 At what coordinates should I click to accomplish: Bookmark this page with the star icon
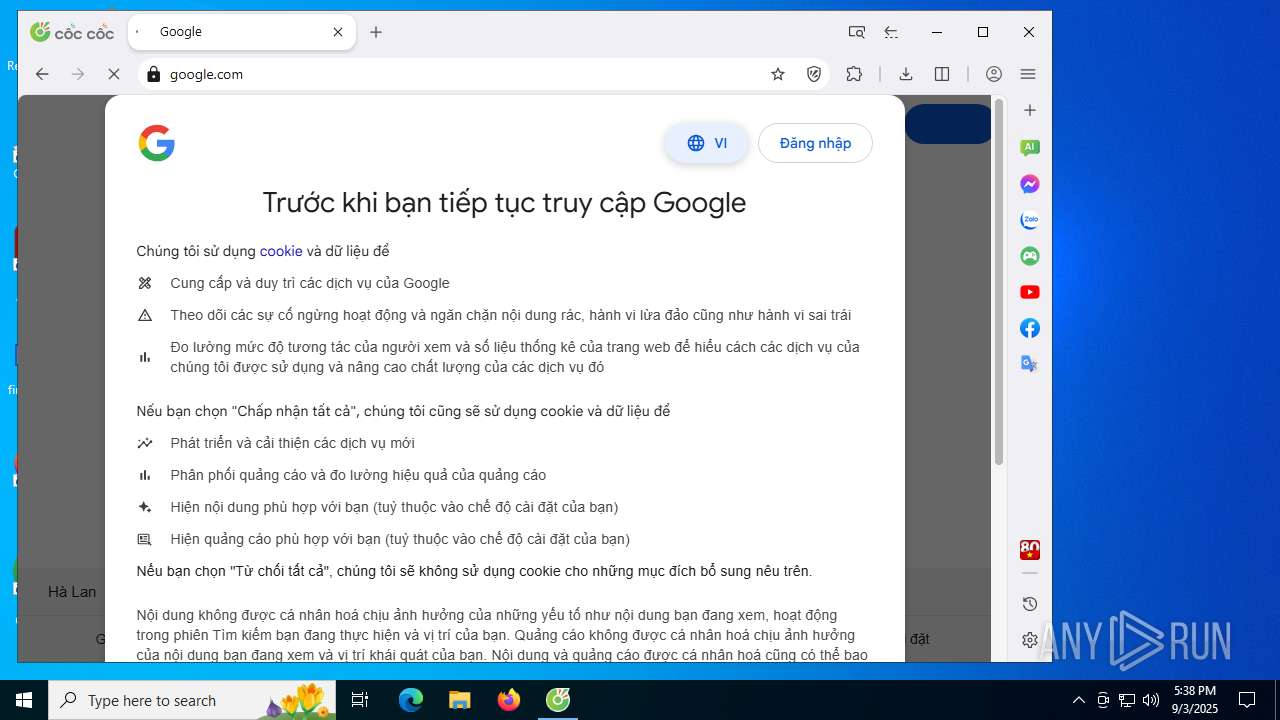[x=778, y=74]
